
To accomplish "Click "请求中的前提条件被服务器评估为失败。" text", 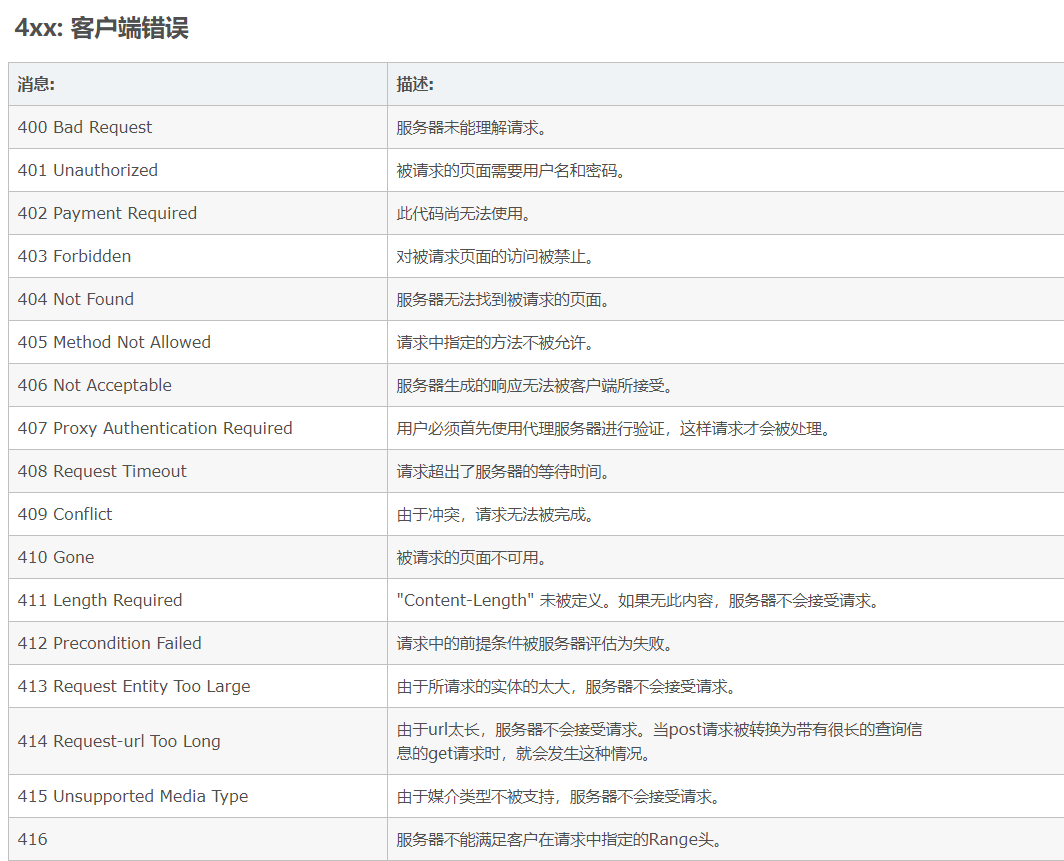I will (x=535, y=643).
